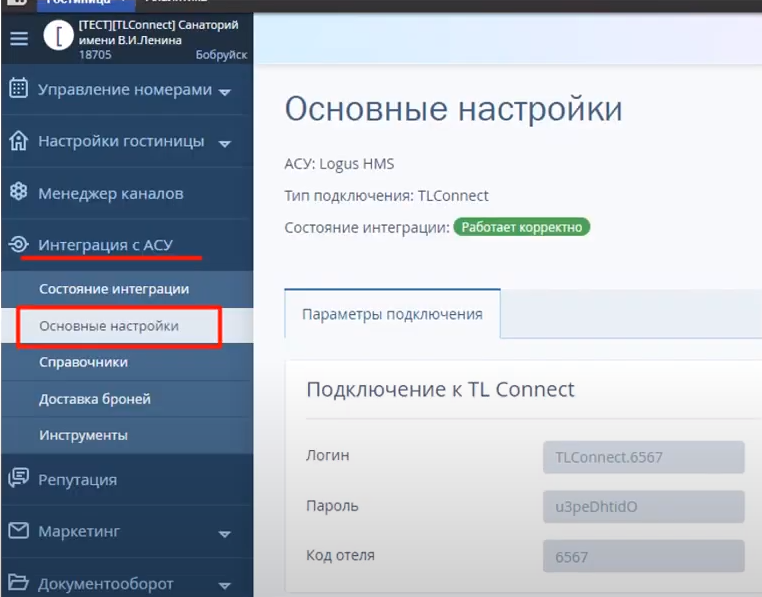Click the Работает корректно status badge
Image resolution: width=762 pixels, height=597 pixels.
click(x=522, y=227)
